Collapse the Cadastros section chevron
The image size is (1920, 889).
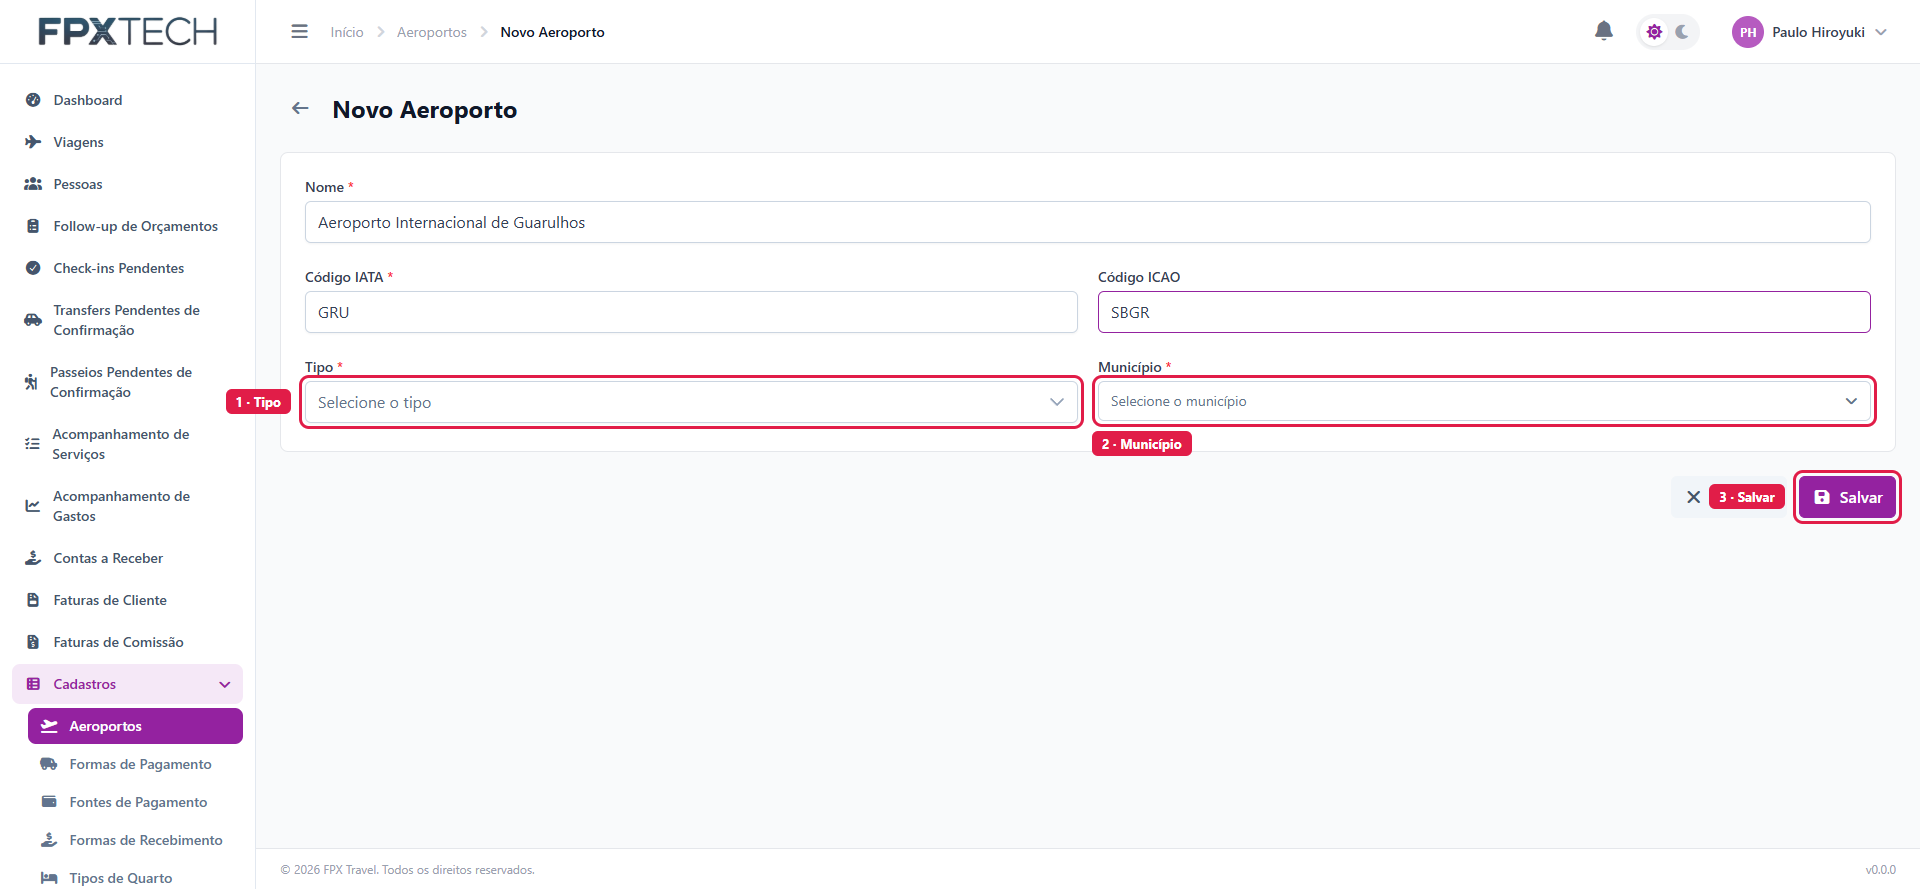pos(225,684)
